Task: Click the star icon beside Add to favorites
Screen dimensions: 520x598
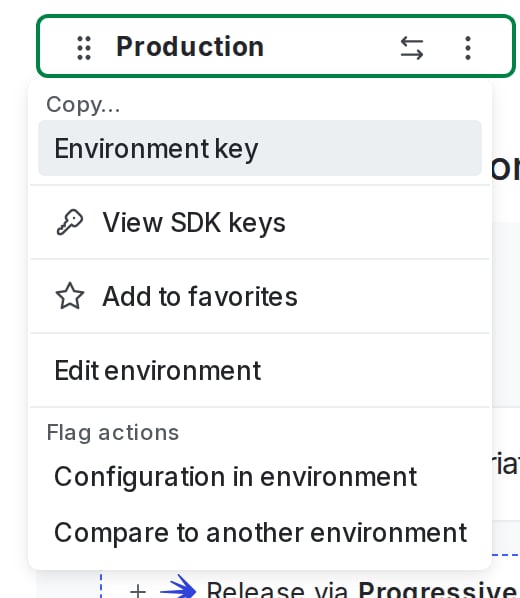Action: [x=70, y=296]
